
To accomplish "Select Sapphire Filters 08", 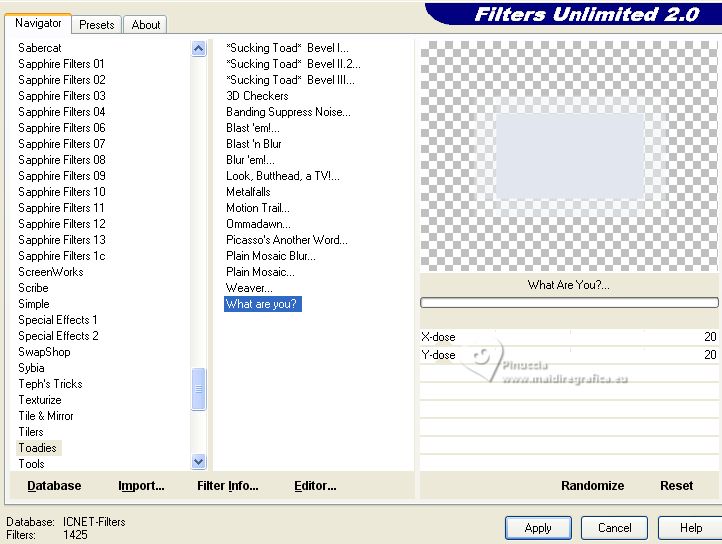I will [x=62, y=160].
